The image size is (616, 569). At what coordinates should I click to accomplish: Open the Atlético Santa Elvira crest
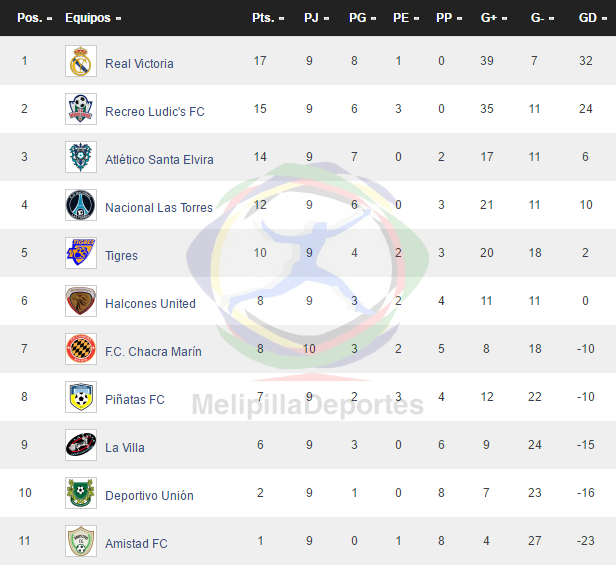(x=81, y=157)
